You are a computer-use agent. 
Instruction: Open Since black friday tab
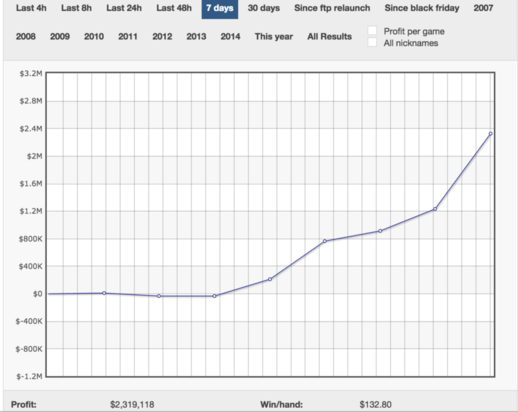coord(422,8)
